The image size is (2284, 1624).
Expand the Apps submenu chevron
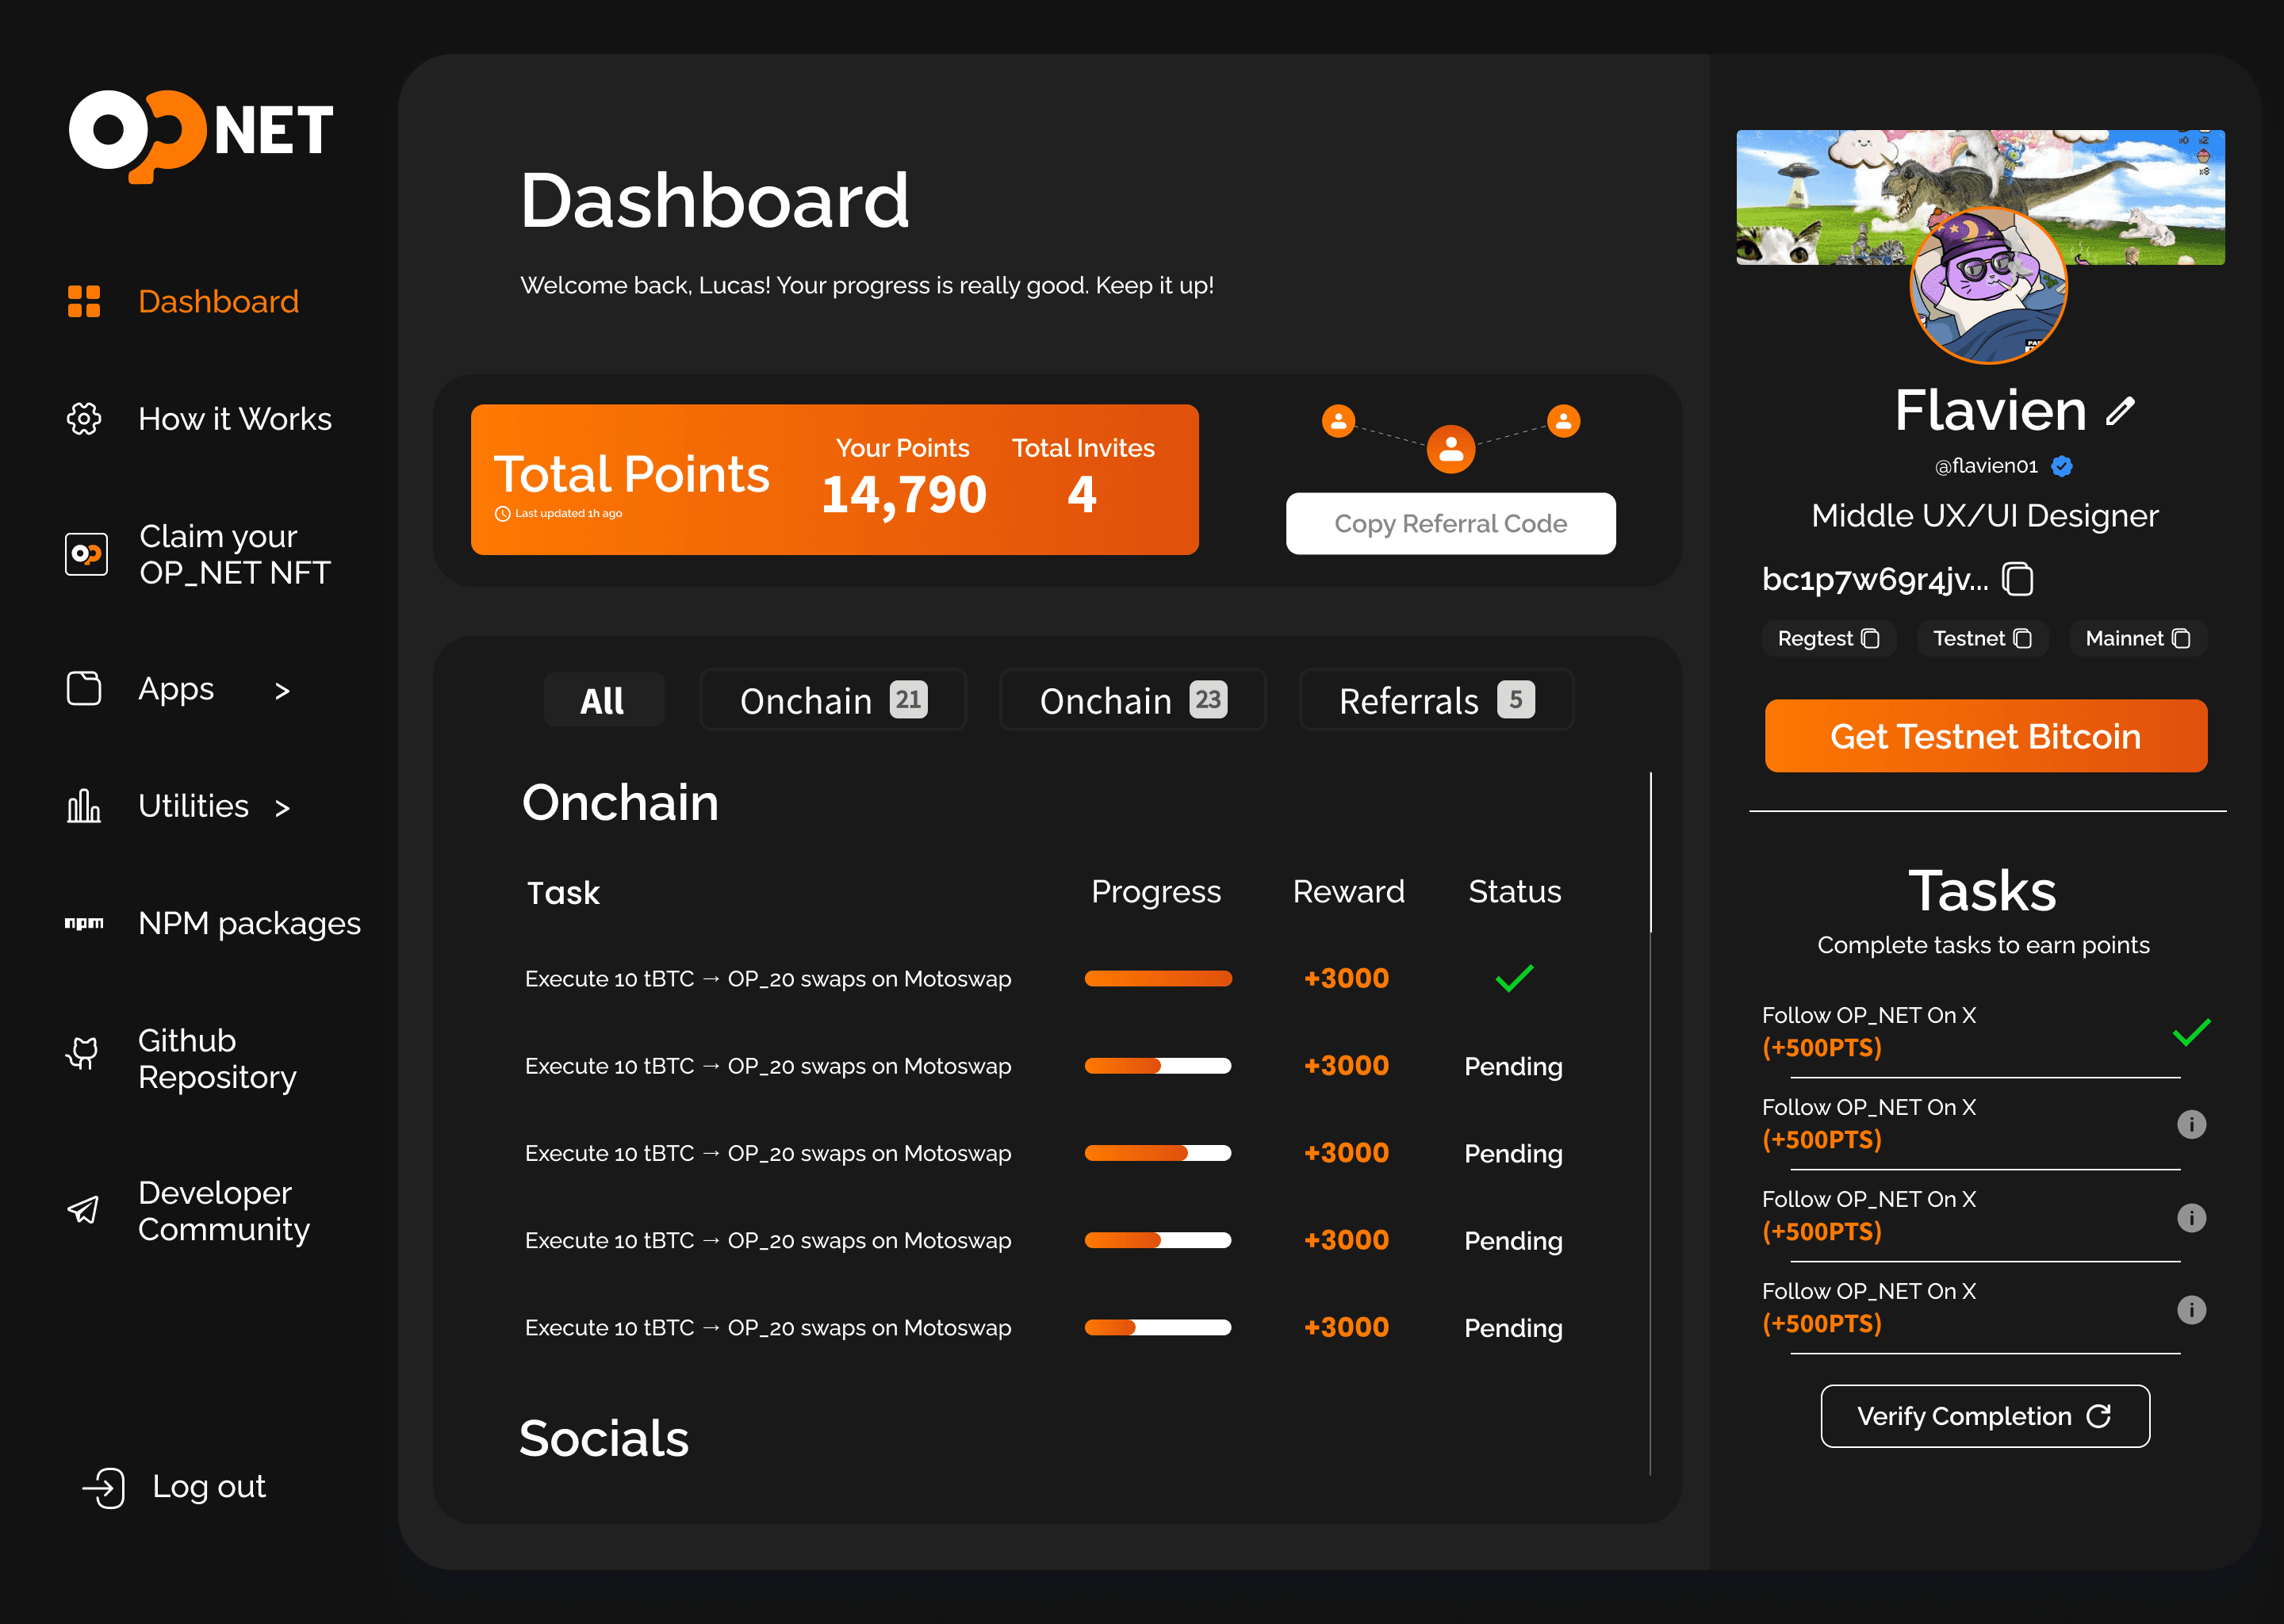pos(282,691)
